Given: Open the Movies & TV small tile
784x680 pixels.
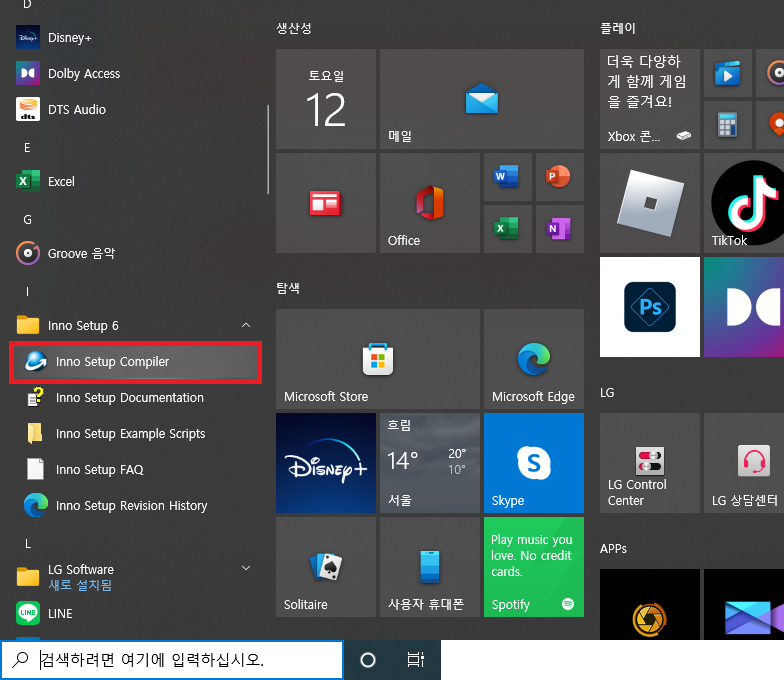Looking at the screenshot, I should click(x=728, y=73).
